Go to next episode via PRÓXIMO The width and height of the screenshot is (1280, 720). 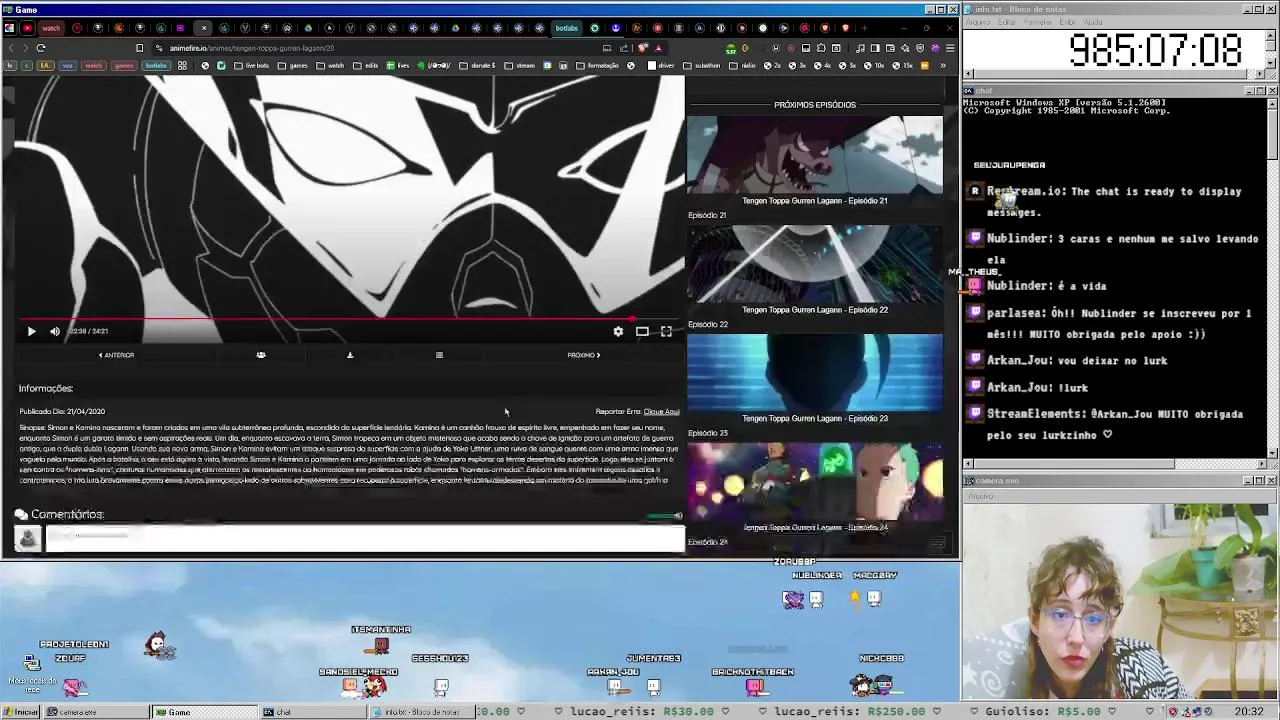(583, 355)
